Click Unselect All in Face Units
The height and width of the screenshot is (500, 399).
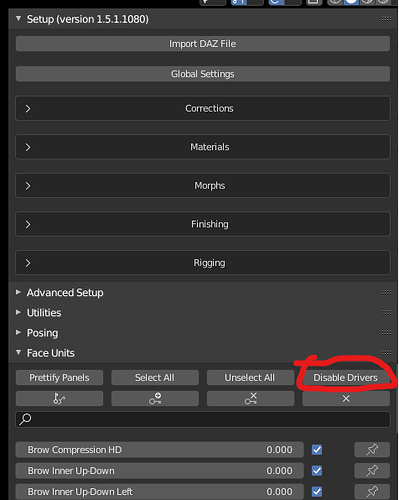click(x=250, y=378)
